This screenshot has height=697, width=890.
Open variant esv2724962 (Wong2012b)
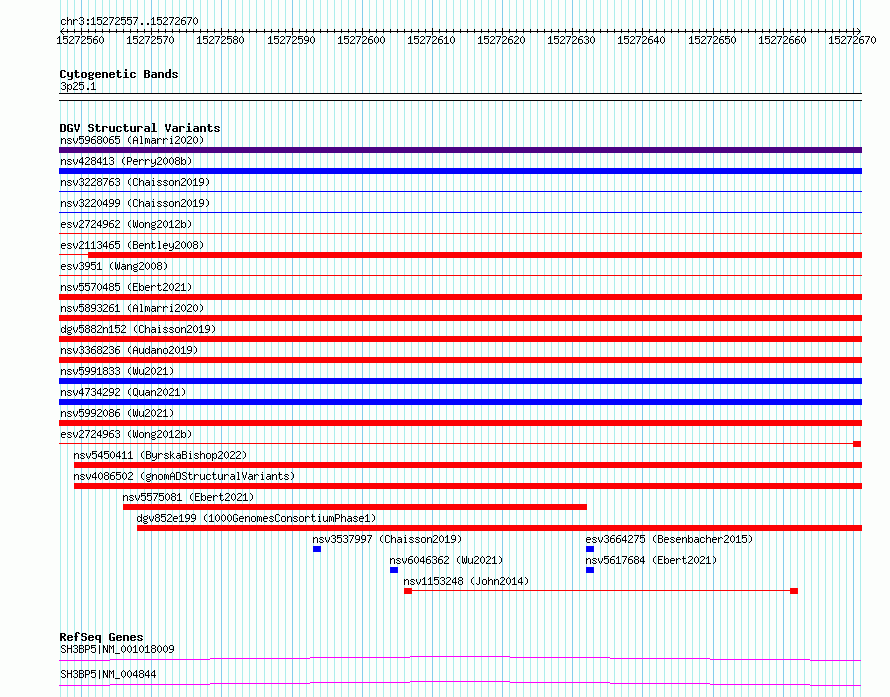click(x=126, y=224)
